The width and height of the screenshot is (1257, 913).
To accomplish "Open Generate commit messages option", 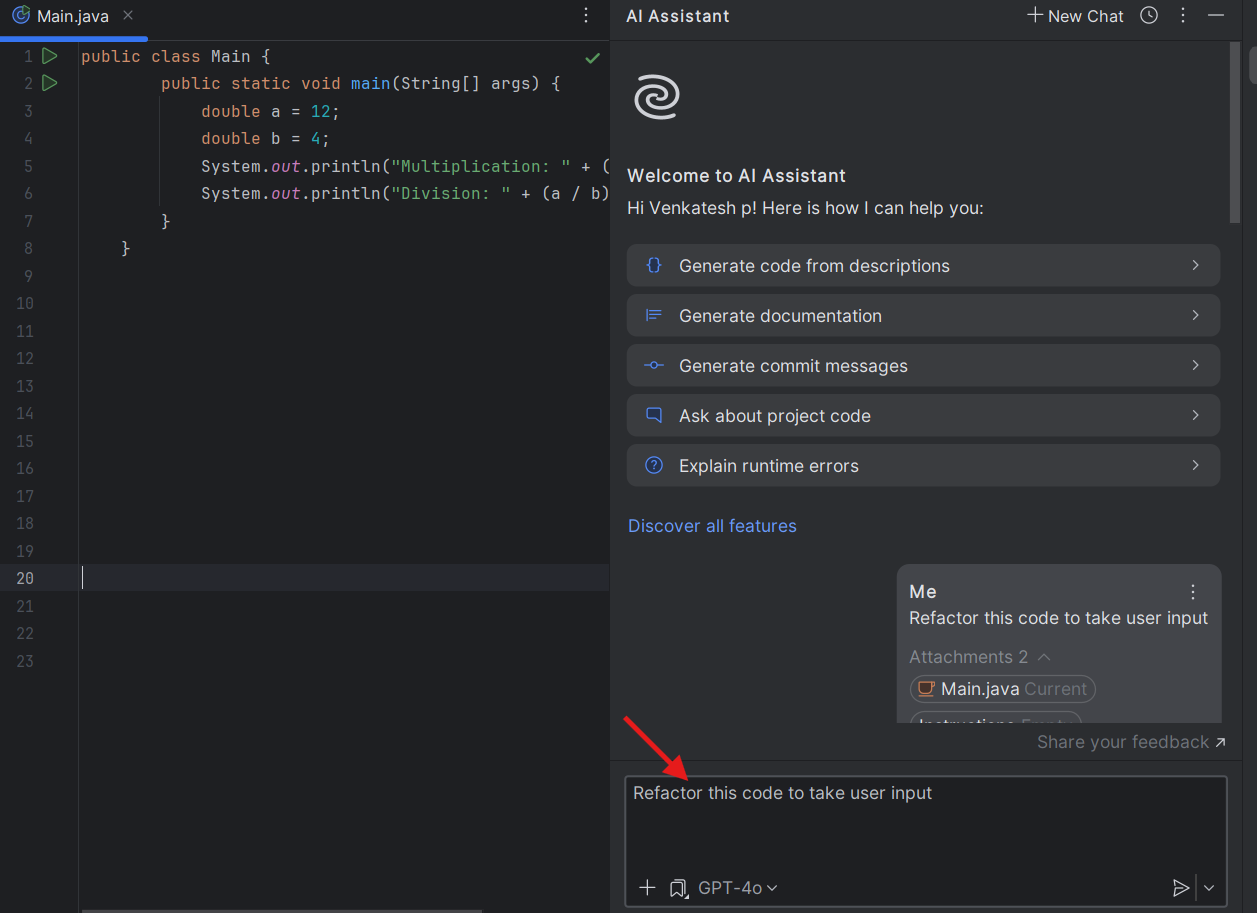I will coord(923,365).
